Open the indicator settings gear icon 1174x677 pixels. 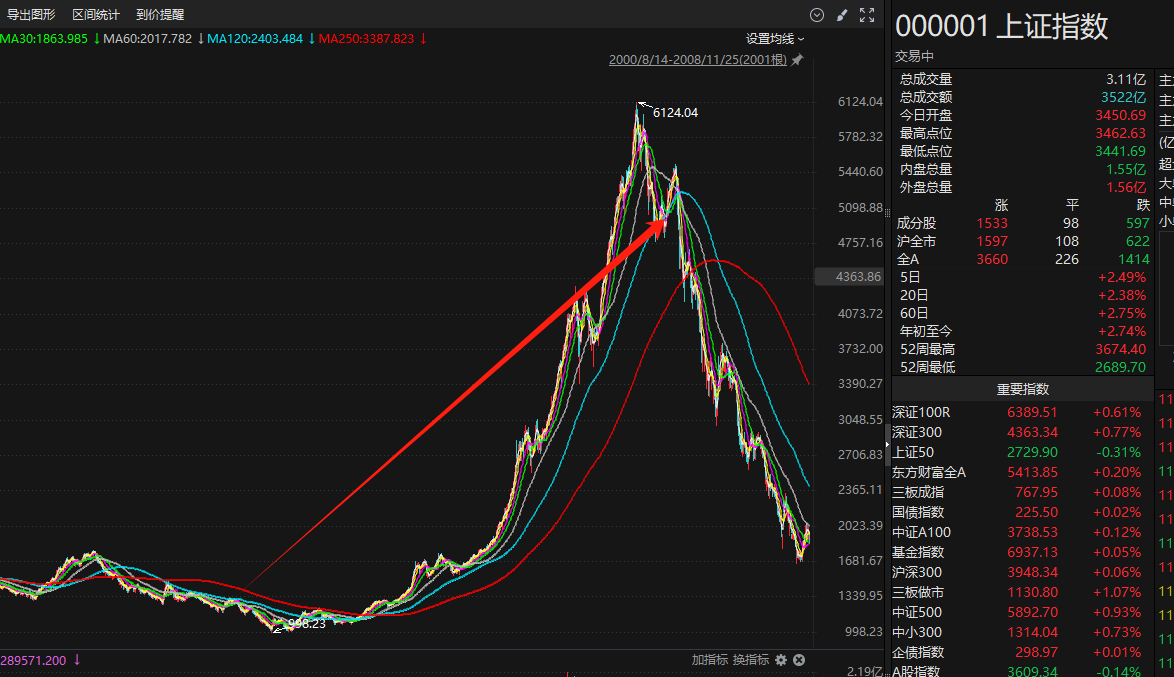[x=781, y=660]
